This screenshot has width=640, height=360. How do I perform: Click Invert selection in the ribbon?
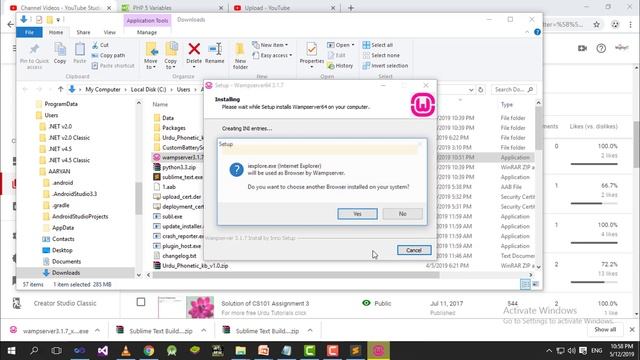(385, 66)
